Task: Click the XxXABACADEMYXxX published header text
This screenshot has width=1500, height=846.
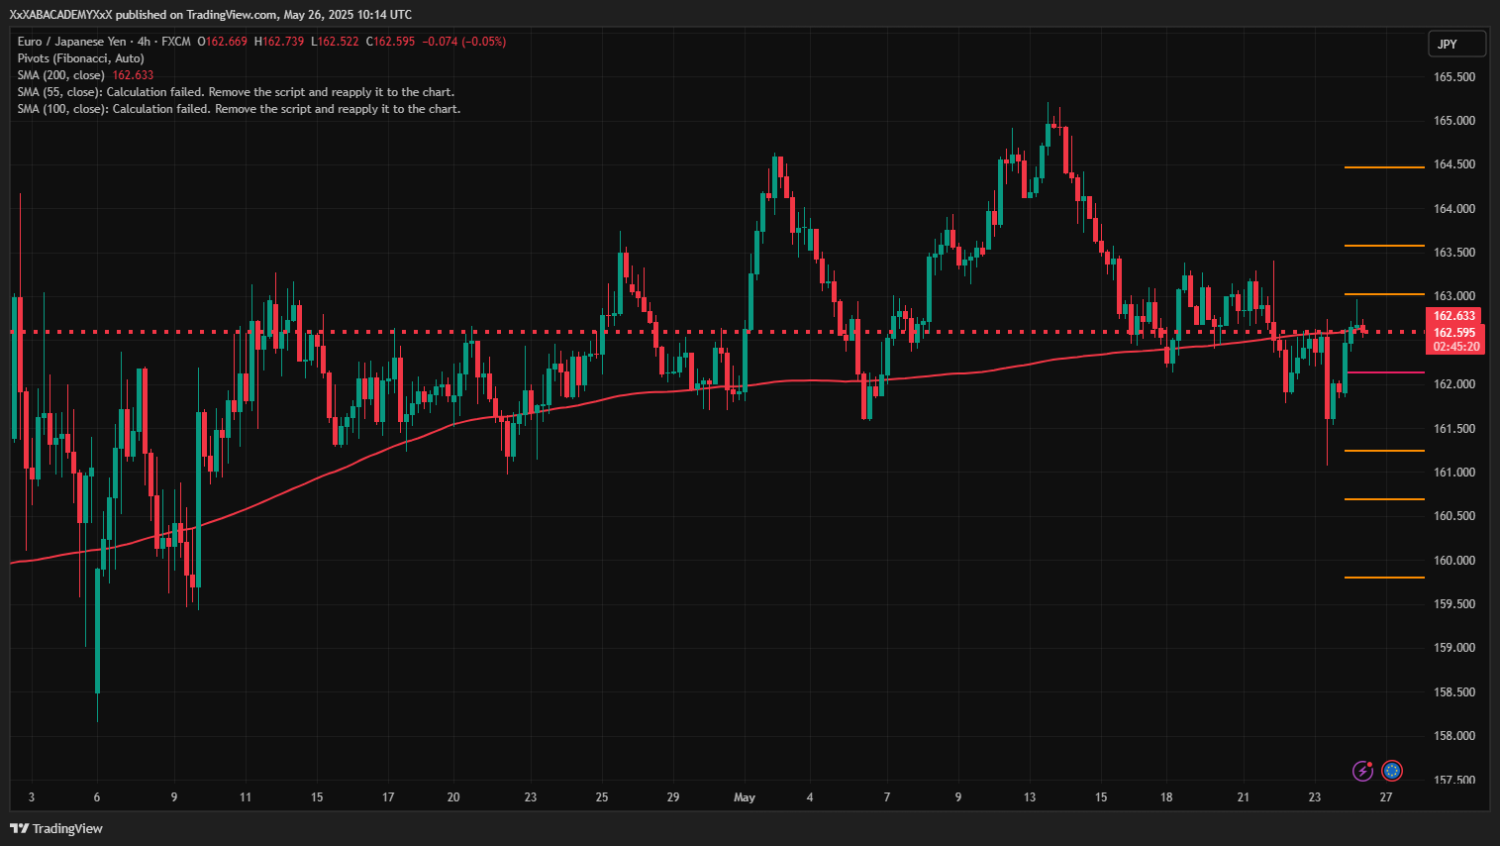Action: (210, 14)
